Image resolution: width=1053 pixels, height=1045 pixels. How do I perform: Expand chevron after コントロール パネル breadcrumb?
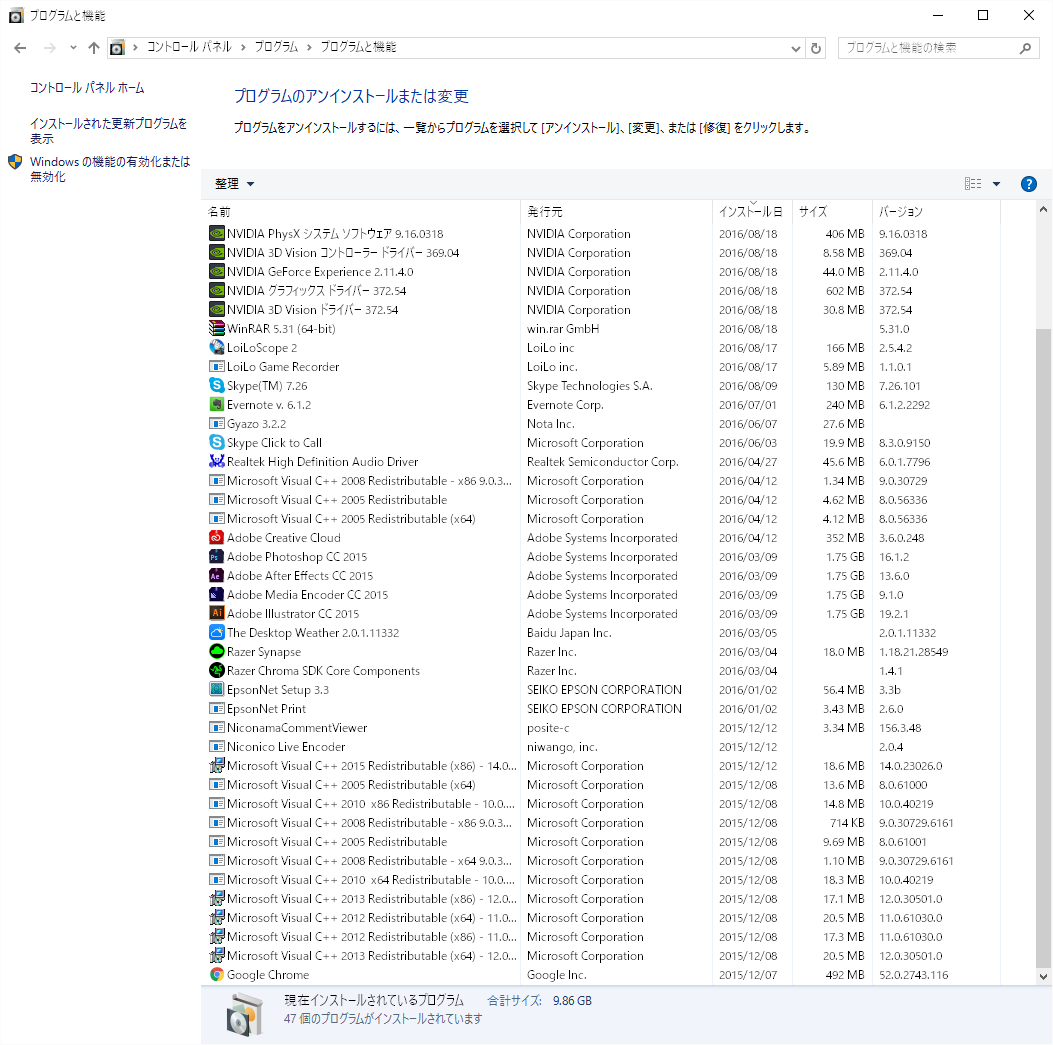(x=242, y=47)
